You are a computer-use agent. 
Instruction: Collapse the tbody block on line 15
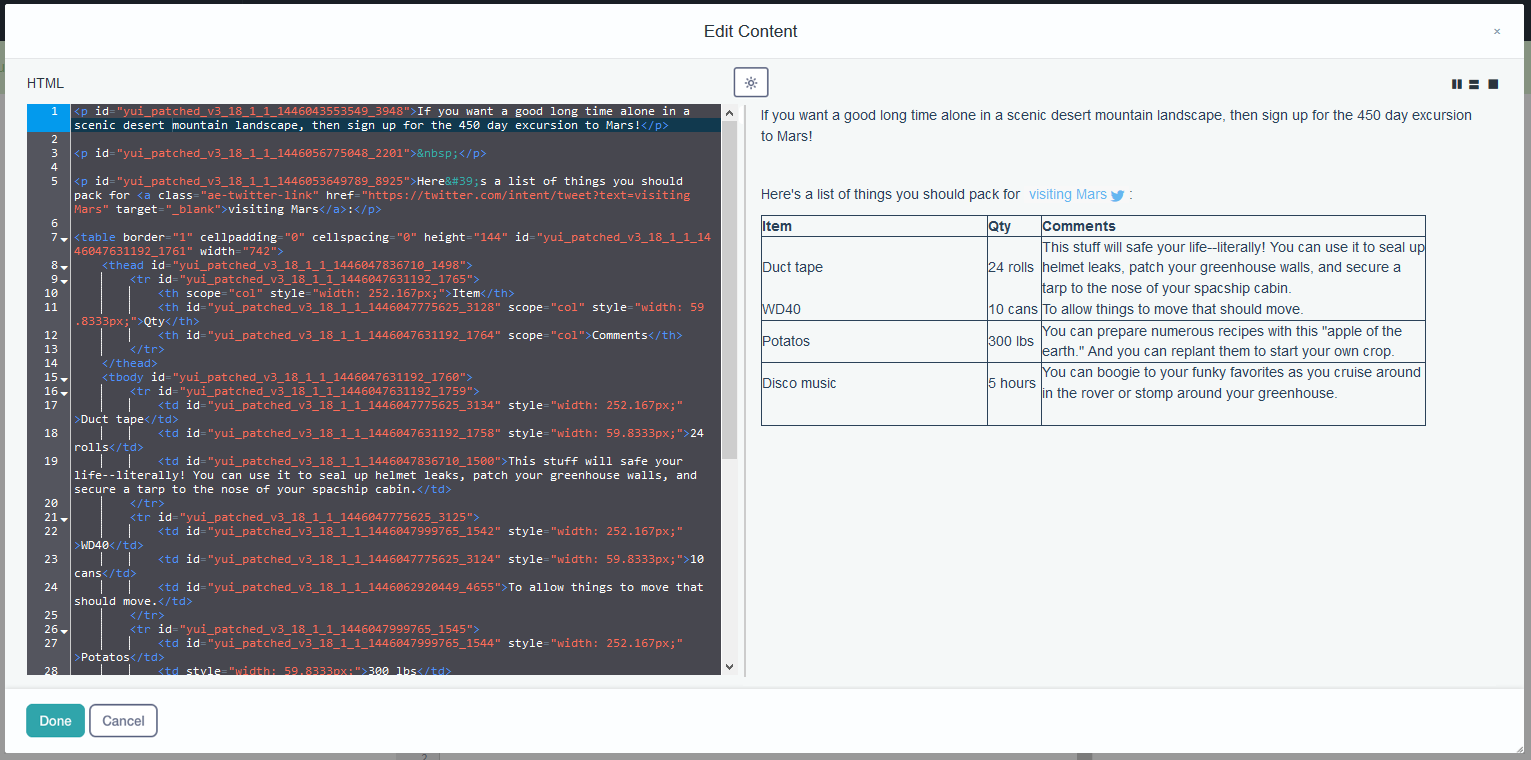point(64,379)
